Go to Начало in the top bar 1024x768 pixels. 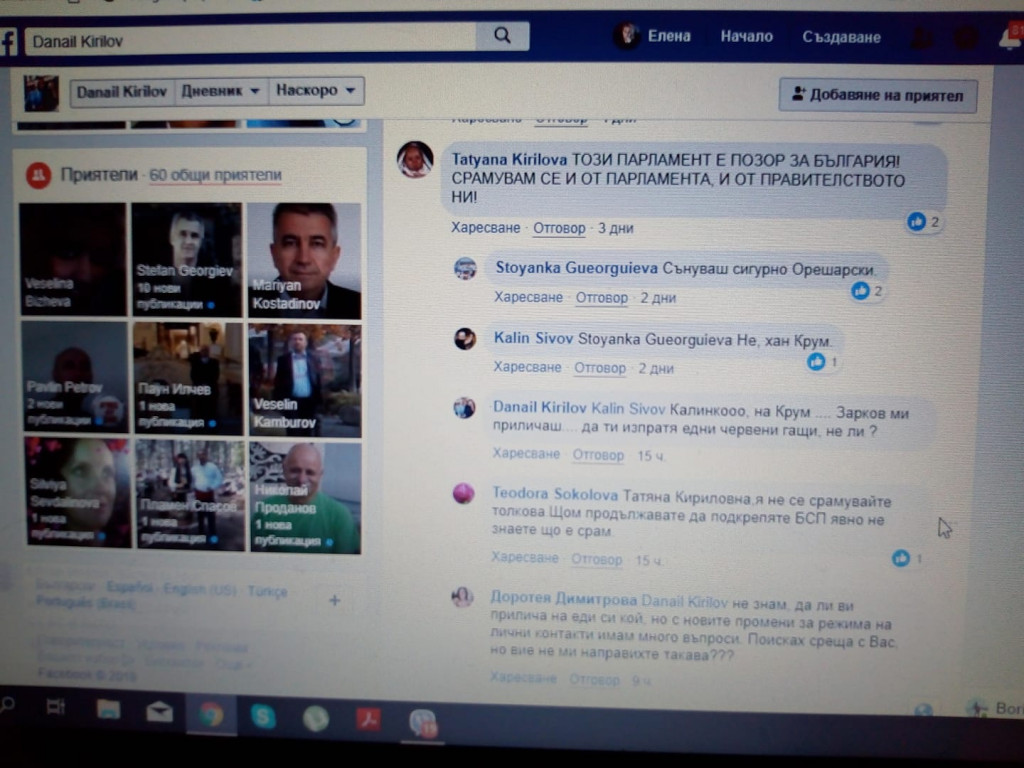(x=746, y=37)
